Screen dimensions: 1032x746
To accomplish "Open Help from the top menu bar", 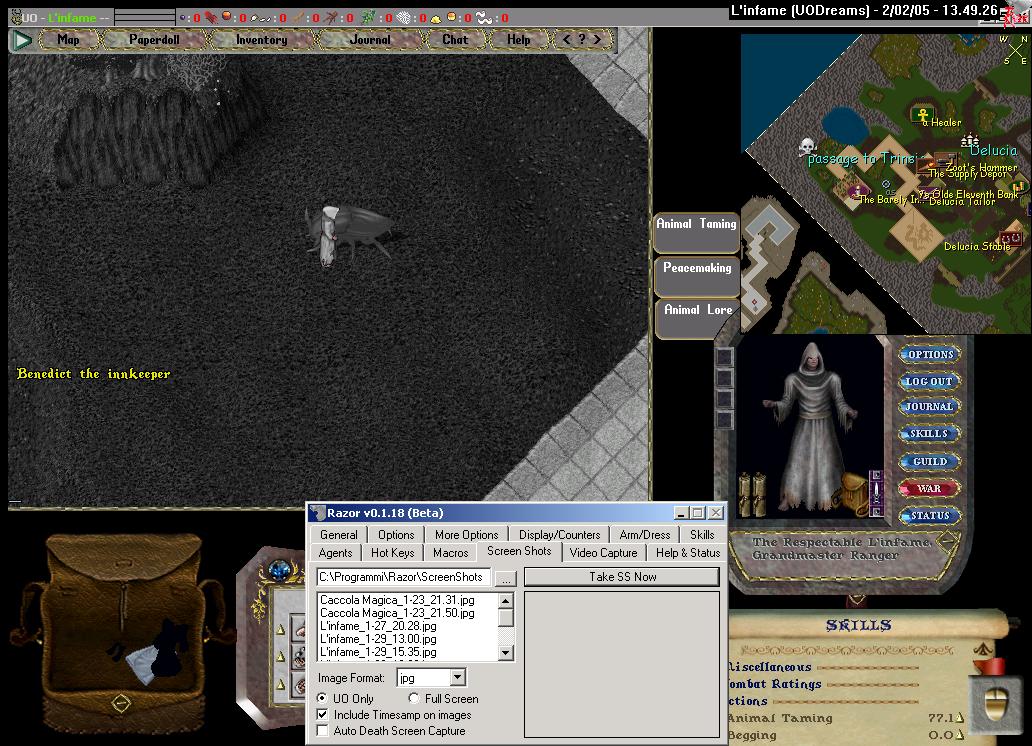I will 519,40.
